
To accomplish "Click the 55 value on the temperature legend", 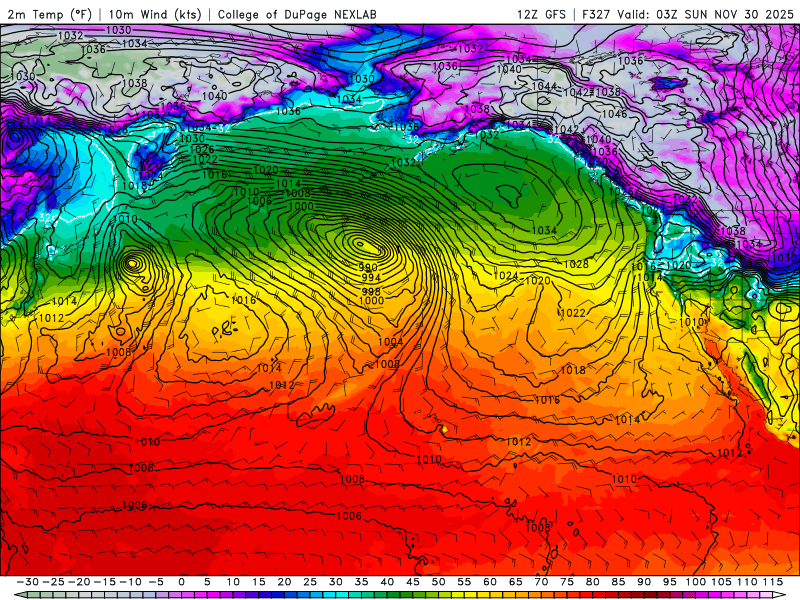I will pos(464,582).
